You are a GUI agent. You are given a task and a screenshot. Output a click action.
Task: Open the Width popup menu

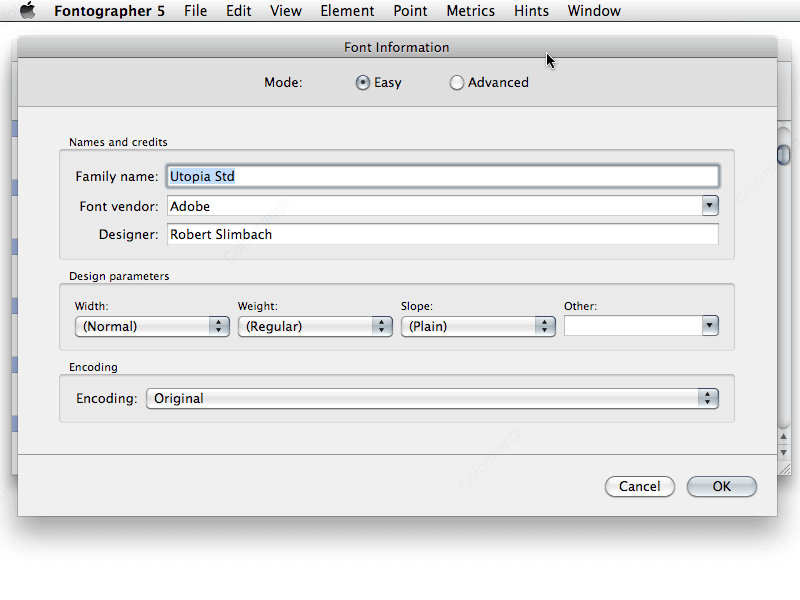152,327
